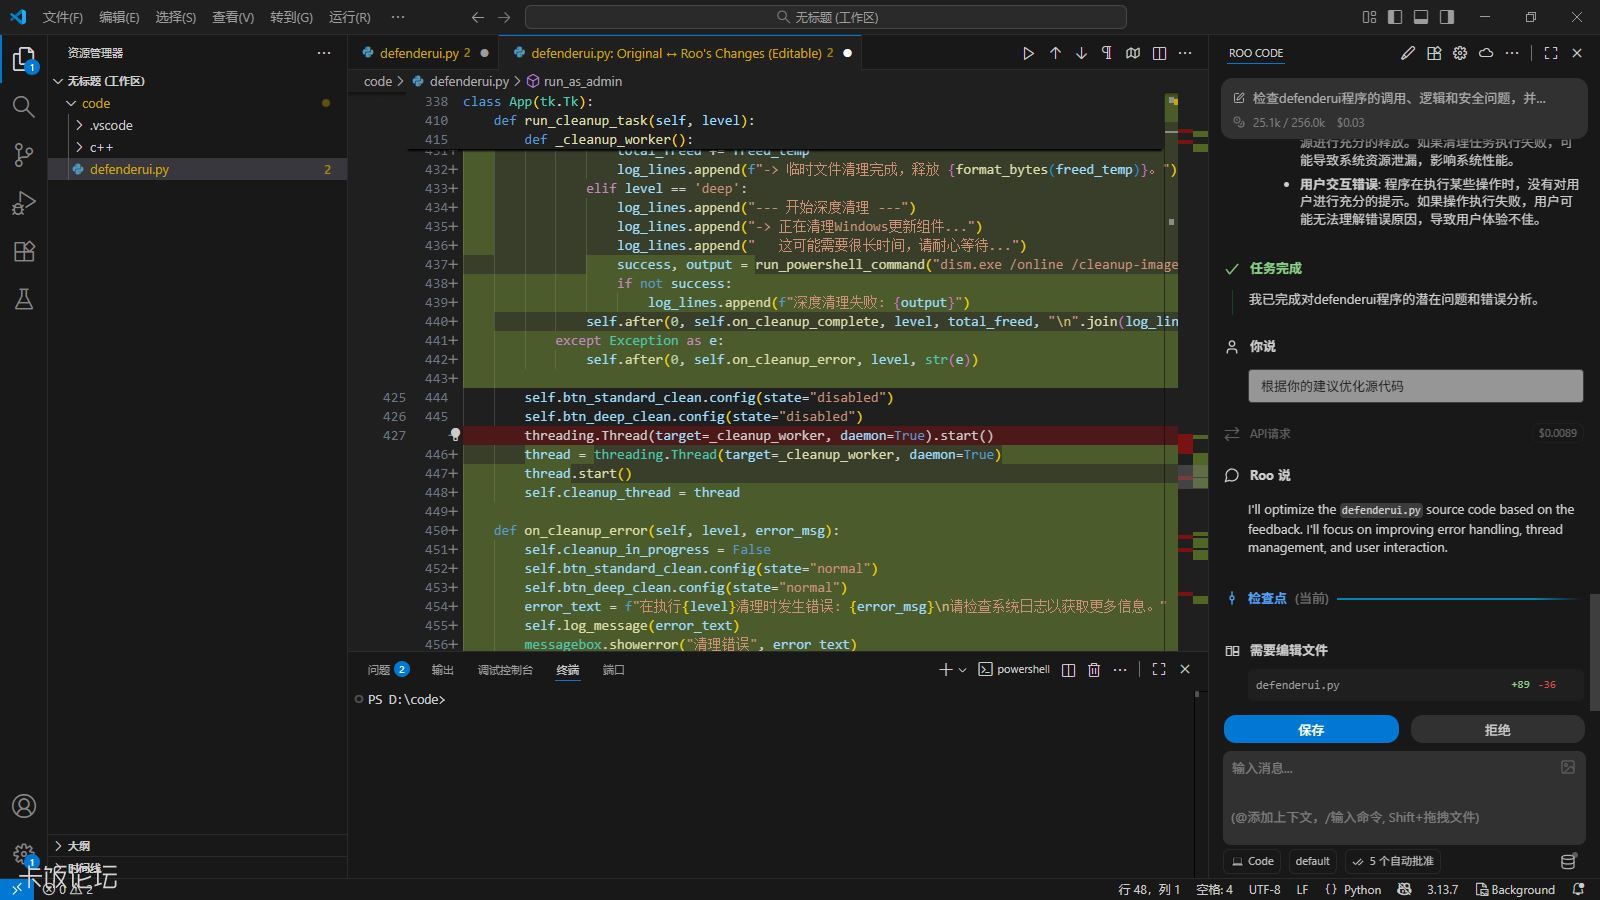Start a new Roo Code task with pencil icon
Image resolution: width=1600 pixels, height=900 pixels.
pyautogui.click(x=1408, y=53)
